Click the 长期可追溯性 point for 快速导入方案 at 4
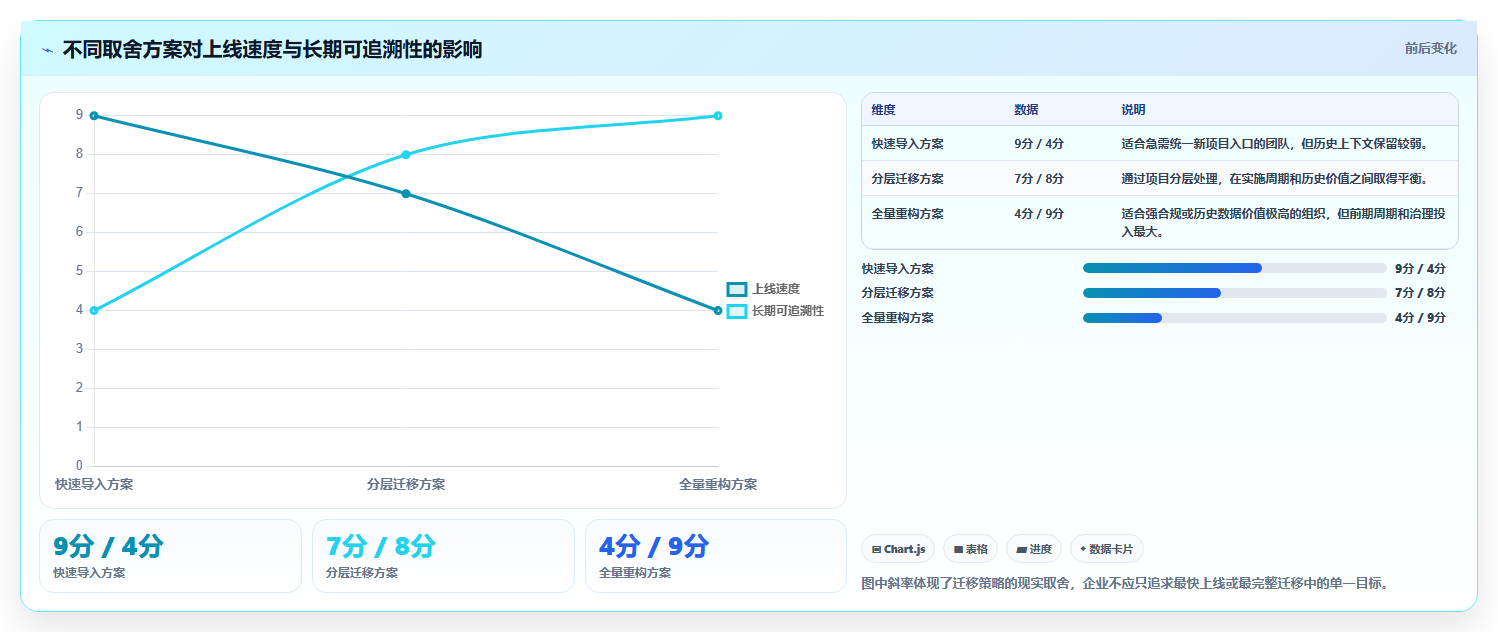This screenshot has width=1498, height=632. point(94,311)
